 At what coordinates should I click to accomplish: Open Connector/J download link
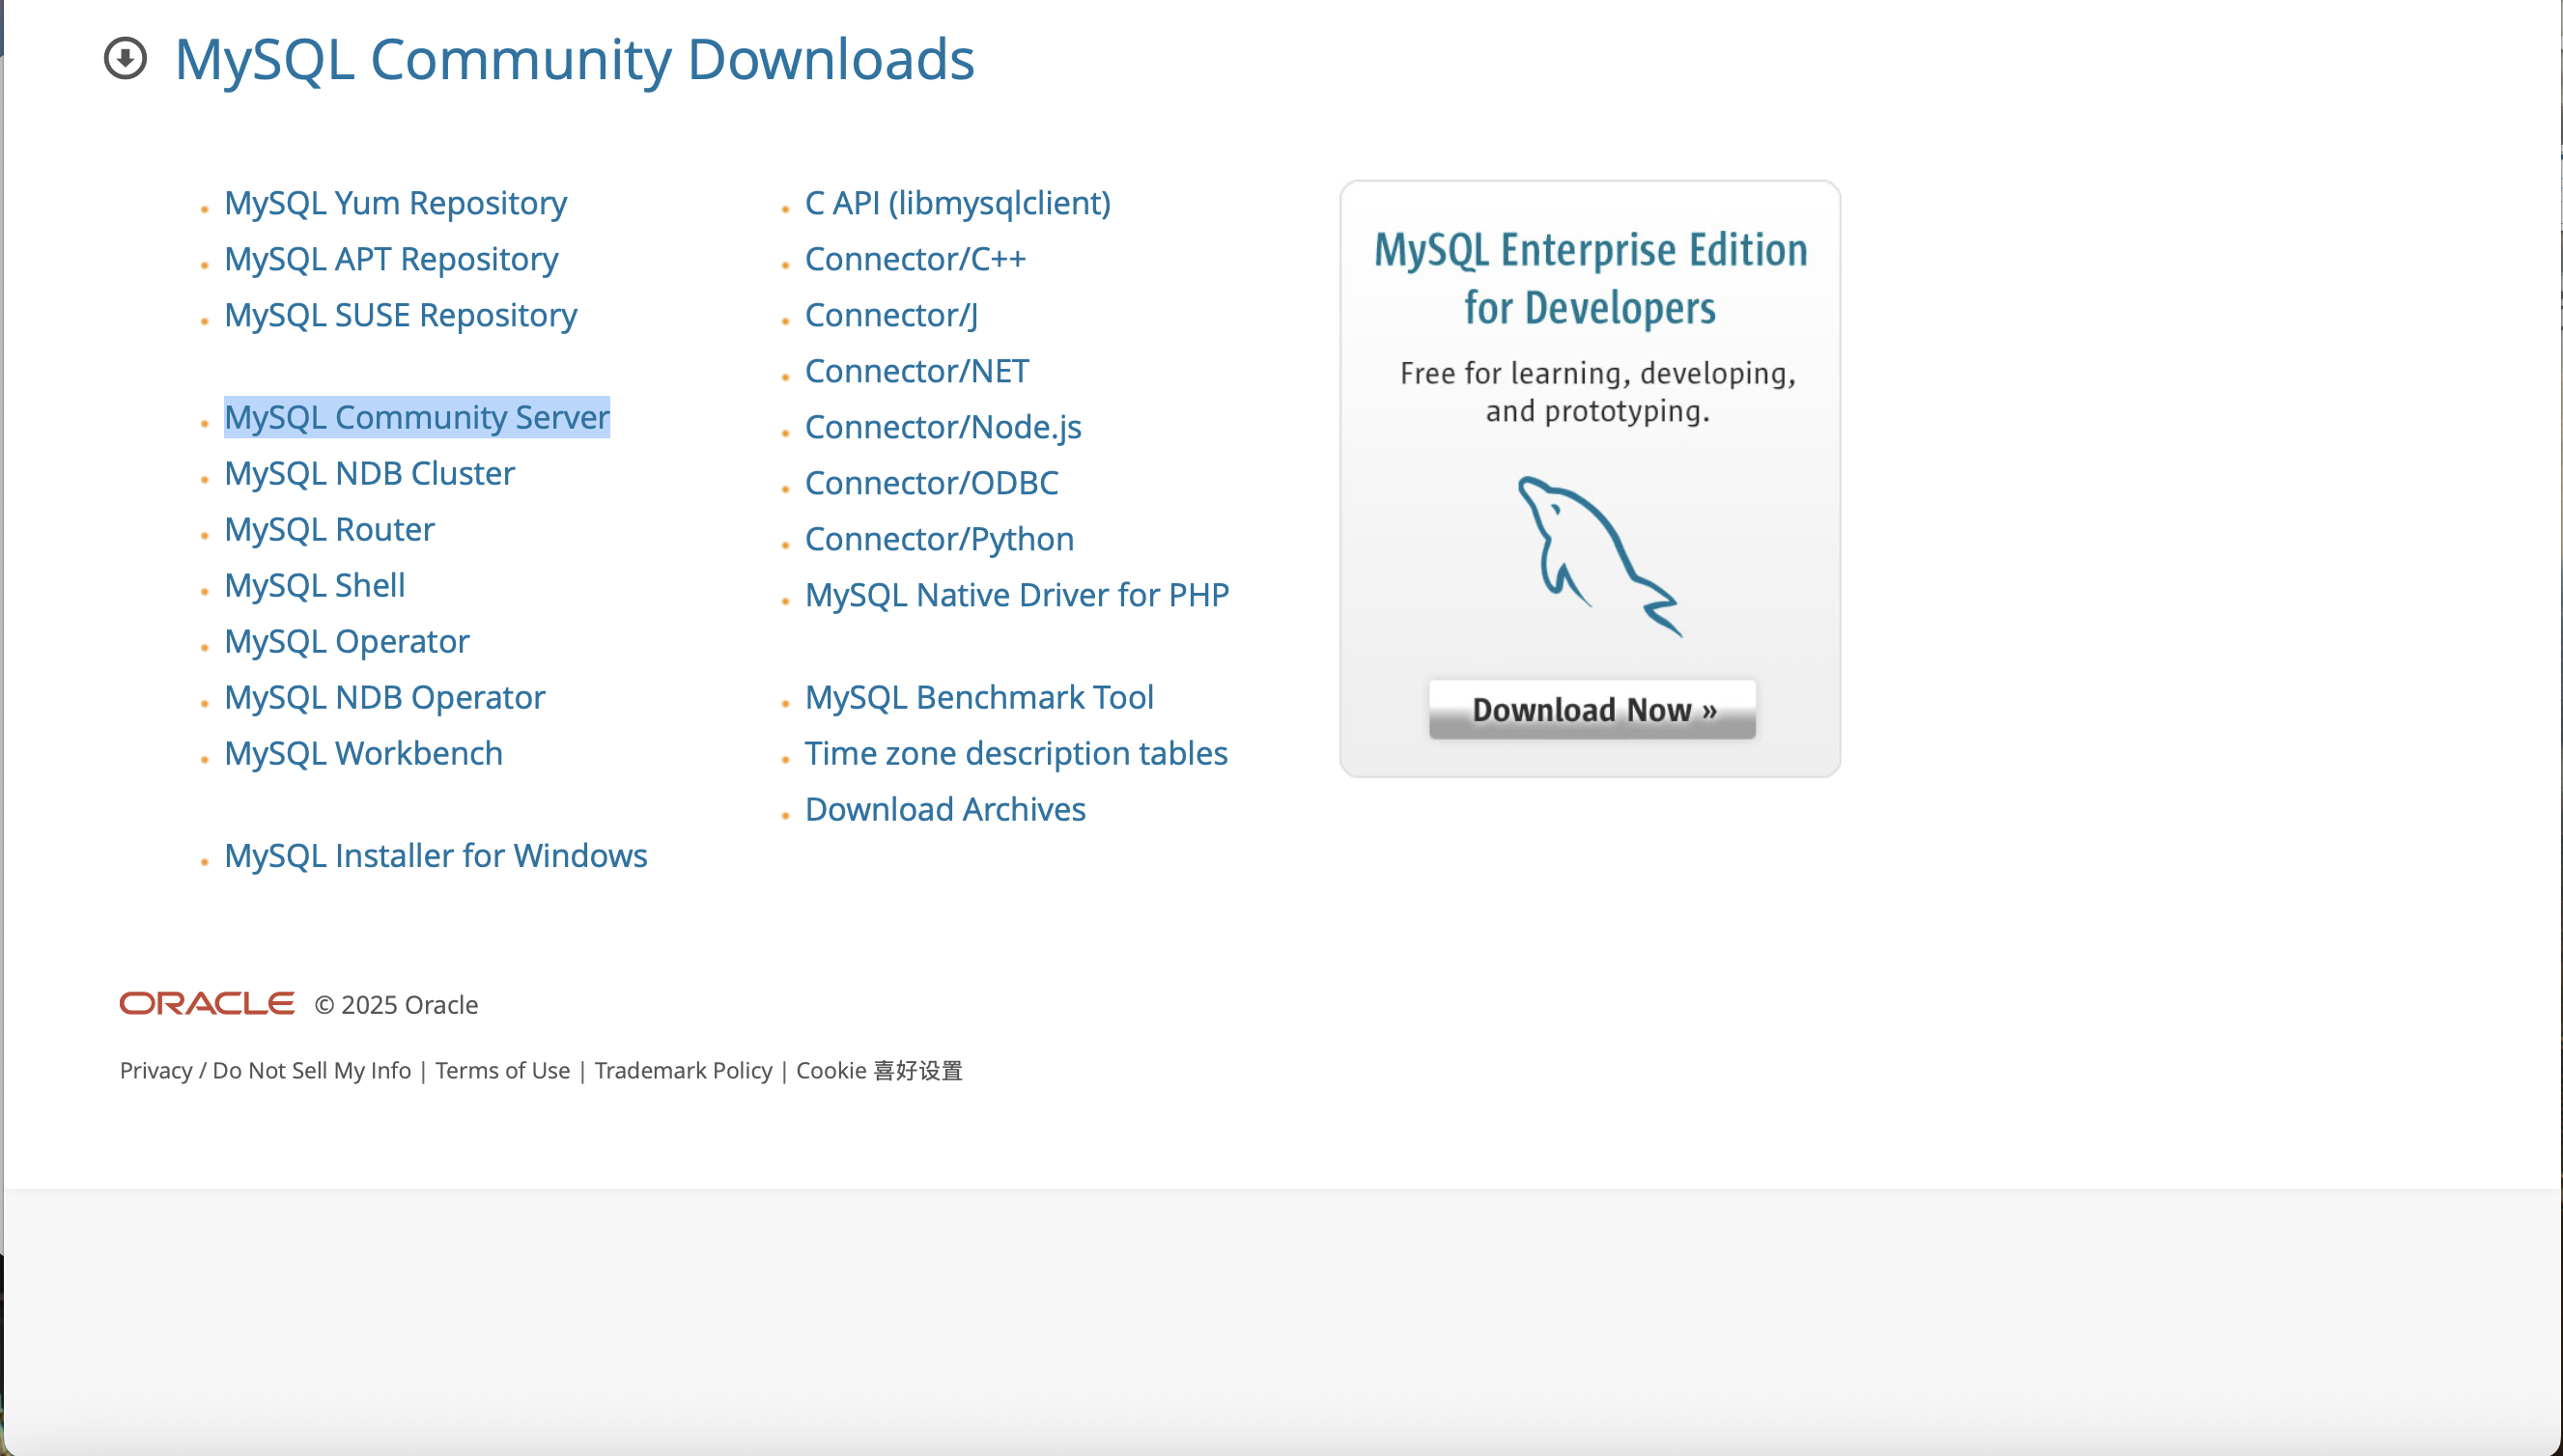click(891, 315)
